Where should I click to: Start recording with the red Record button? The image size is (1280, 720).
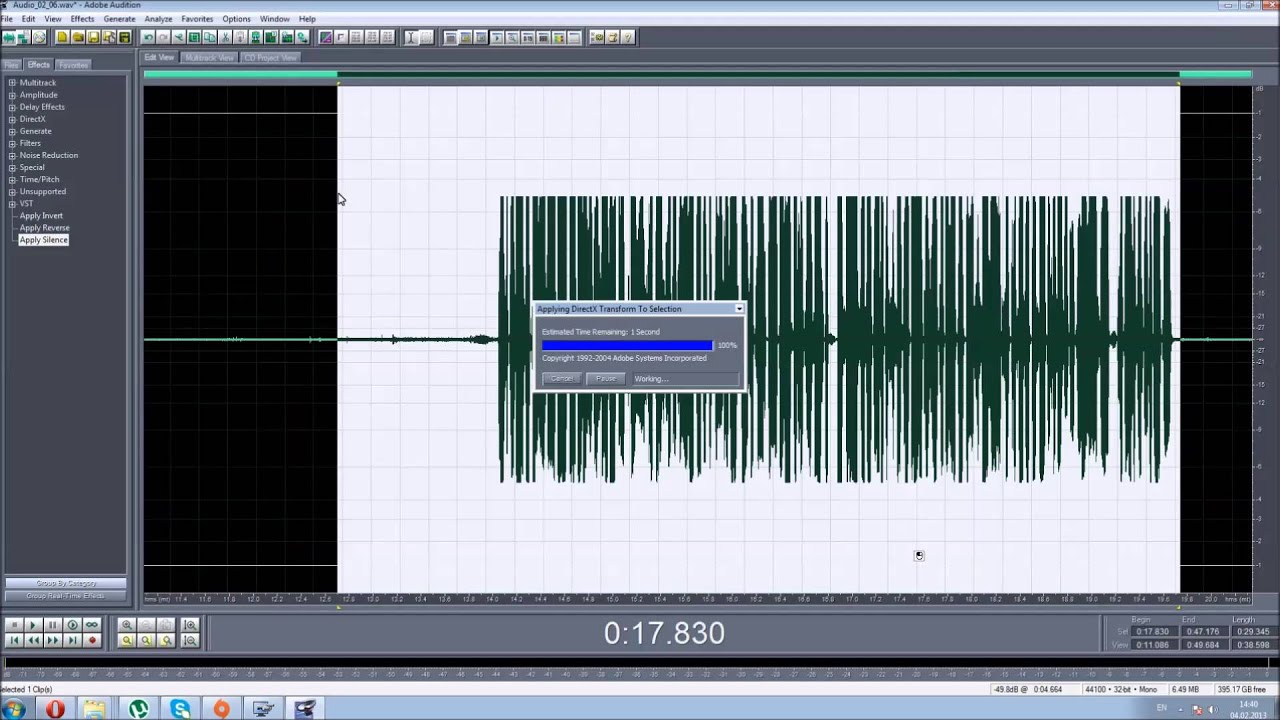pyautogui.click(x=92, y=640)
